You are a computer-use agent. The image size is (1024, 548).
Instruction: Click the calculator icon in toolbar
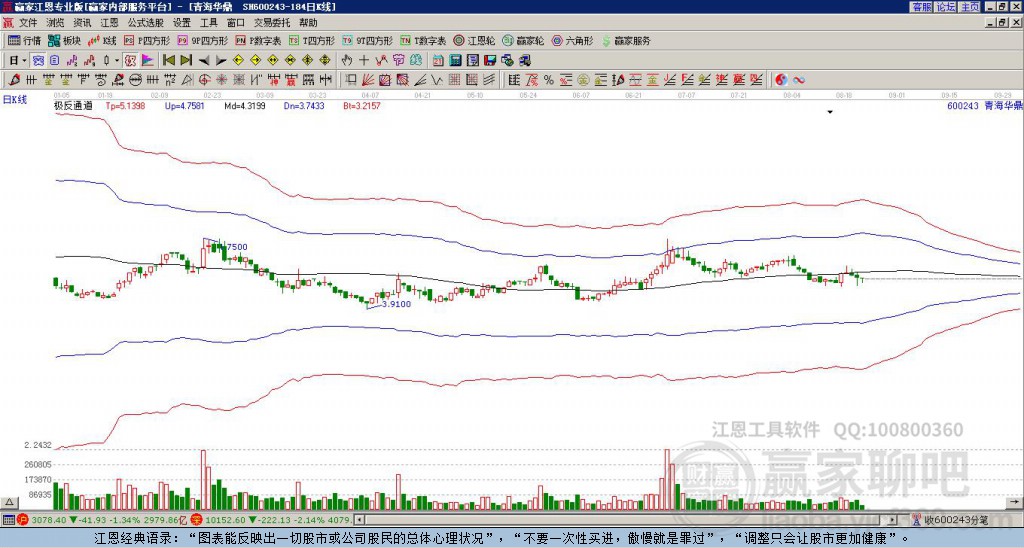(455, 61)
